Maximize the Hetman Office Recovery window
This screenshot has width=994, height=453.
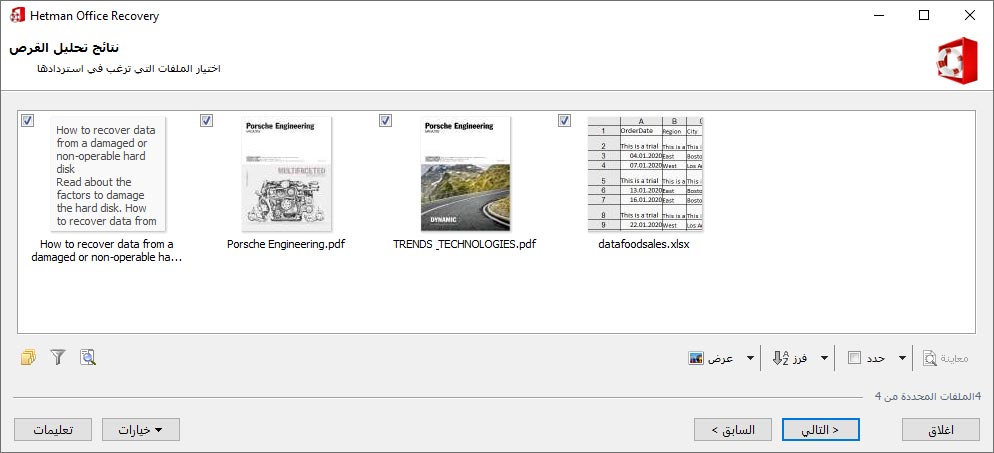[924, 15]
